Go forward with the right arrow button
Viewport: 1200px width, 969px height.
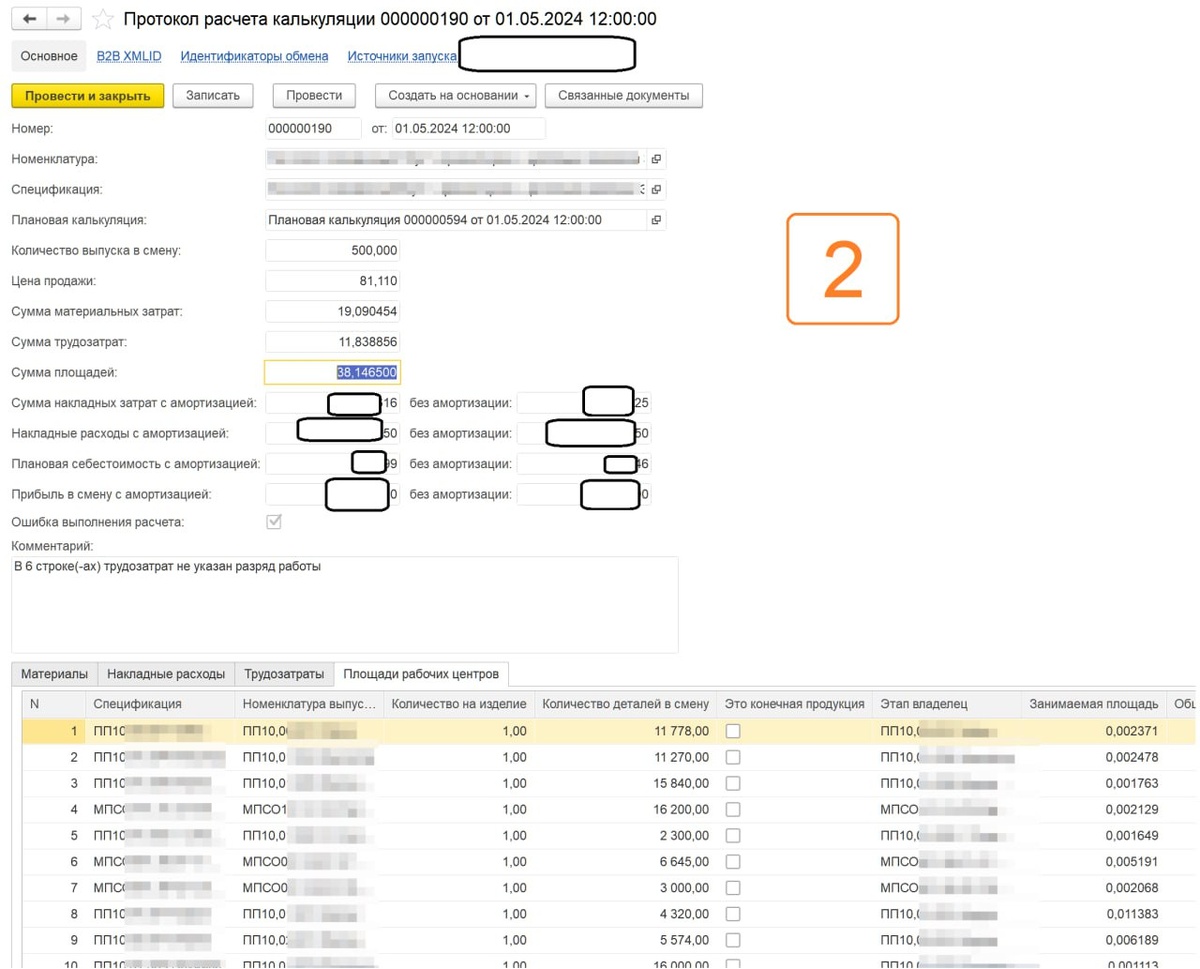click(x=63, y=19)
